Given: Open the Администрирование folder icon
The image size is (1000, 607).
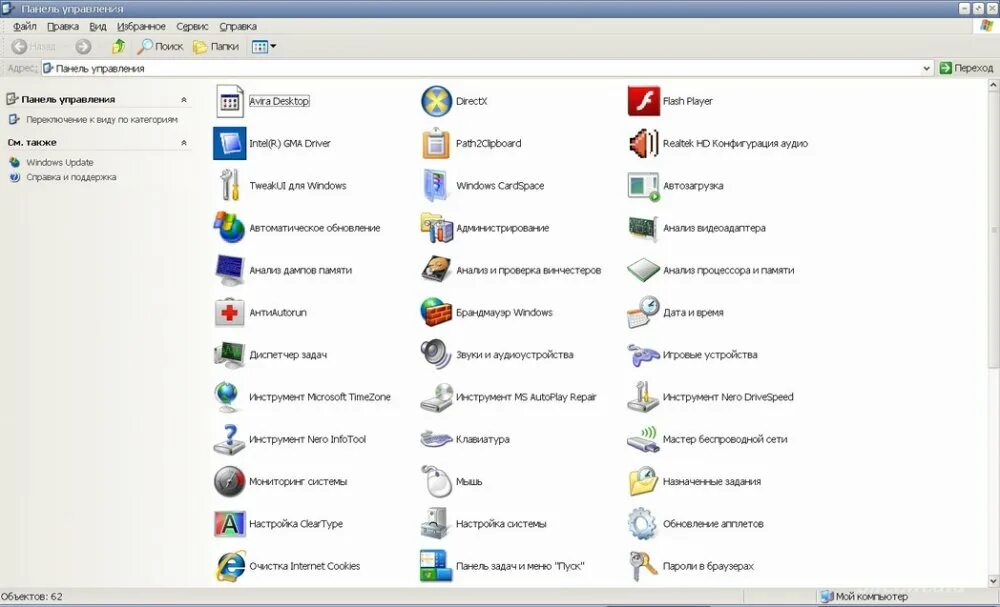Looking at the screenshot, I should [x=436, y=228].
